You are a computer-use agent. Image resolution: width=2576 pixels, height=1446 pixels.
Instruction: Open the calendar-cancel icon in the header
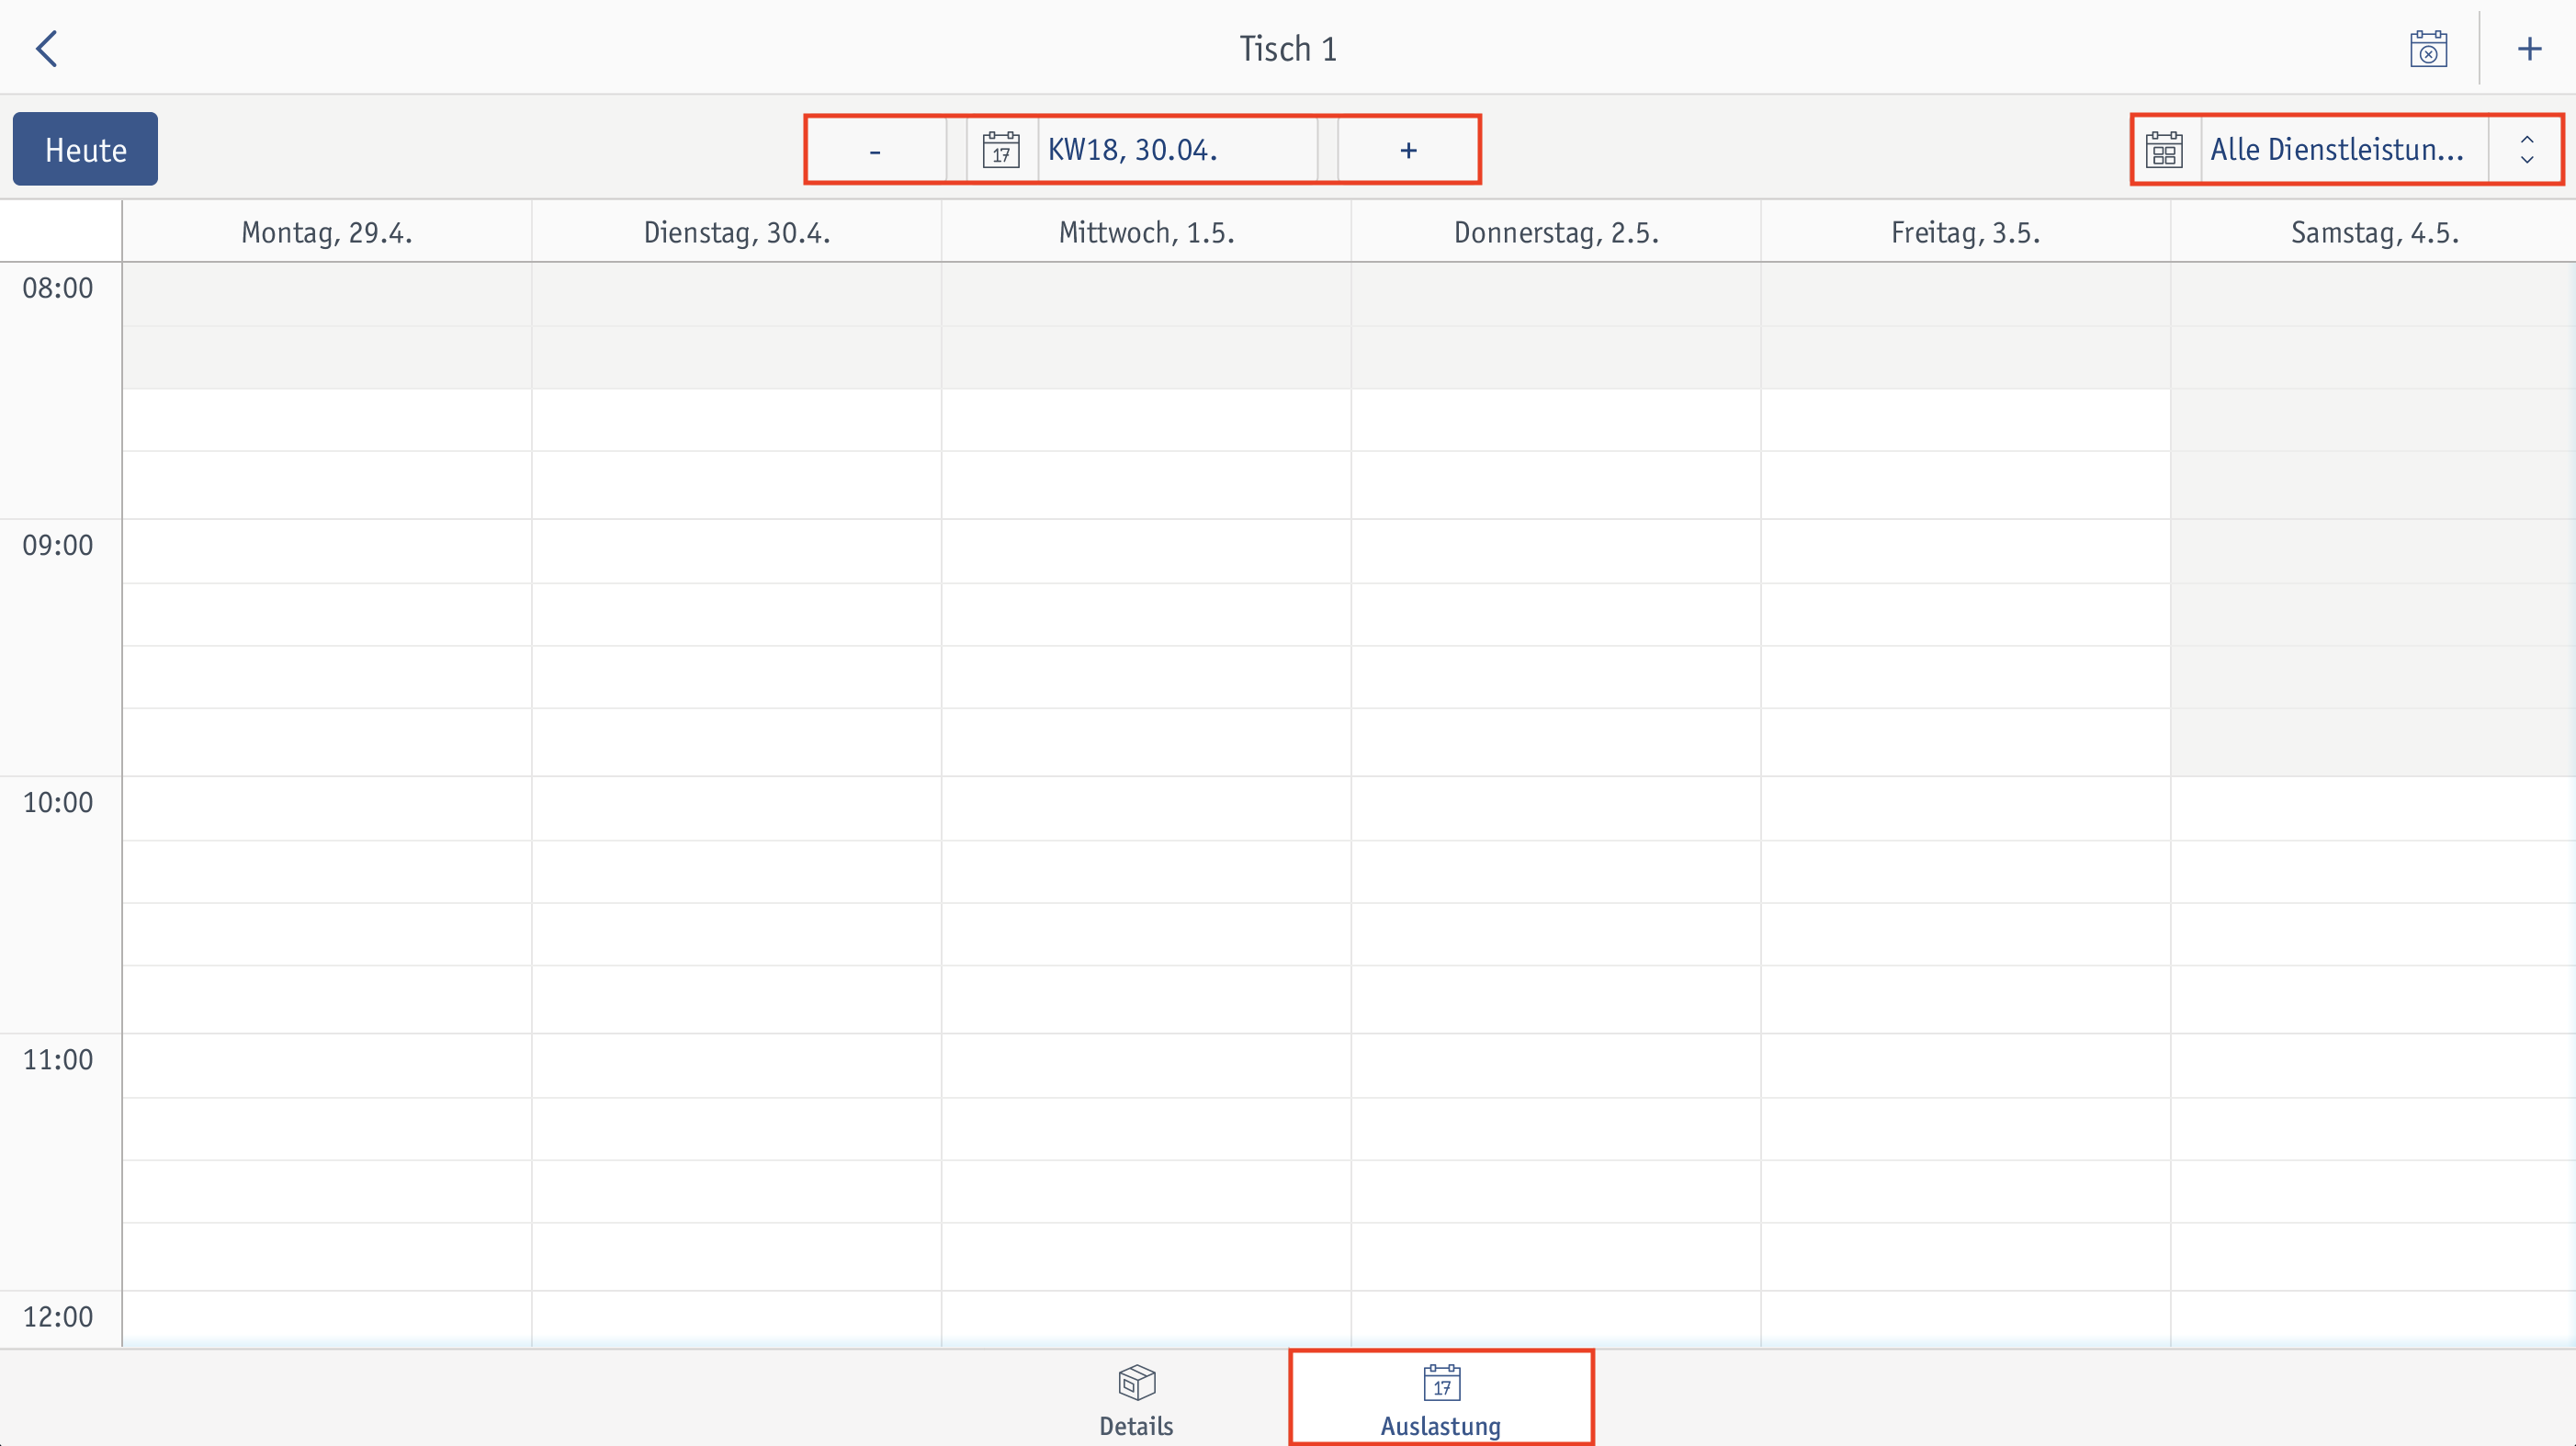(x=2428, y=48)
